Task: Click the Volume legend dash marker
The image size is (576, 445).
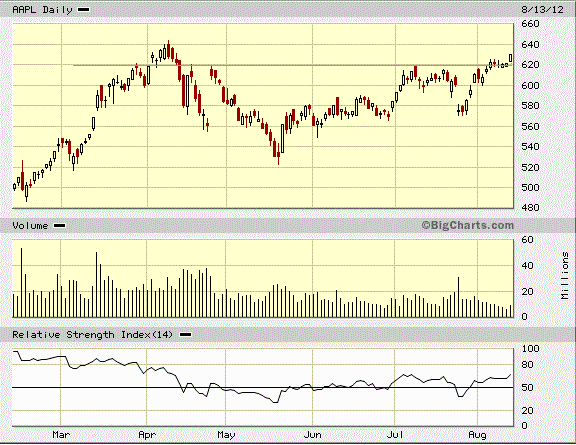Action: pyautogui.click(x=60, y=226)
